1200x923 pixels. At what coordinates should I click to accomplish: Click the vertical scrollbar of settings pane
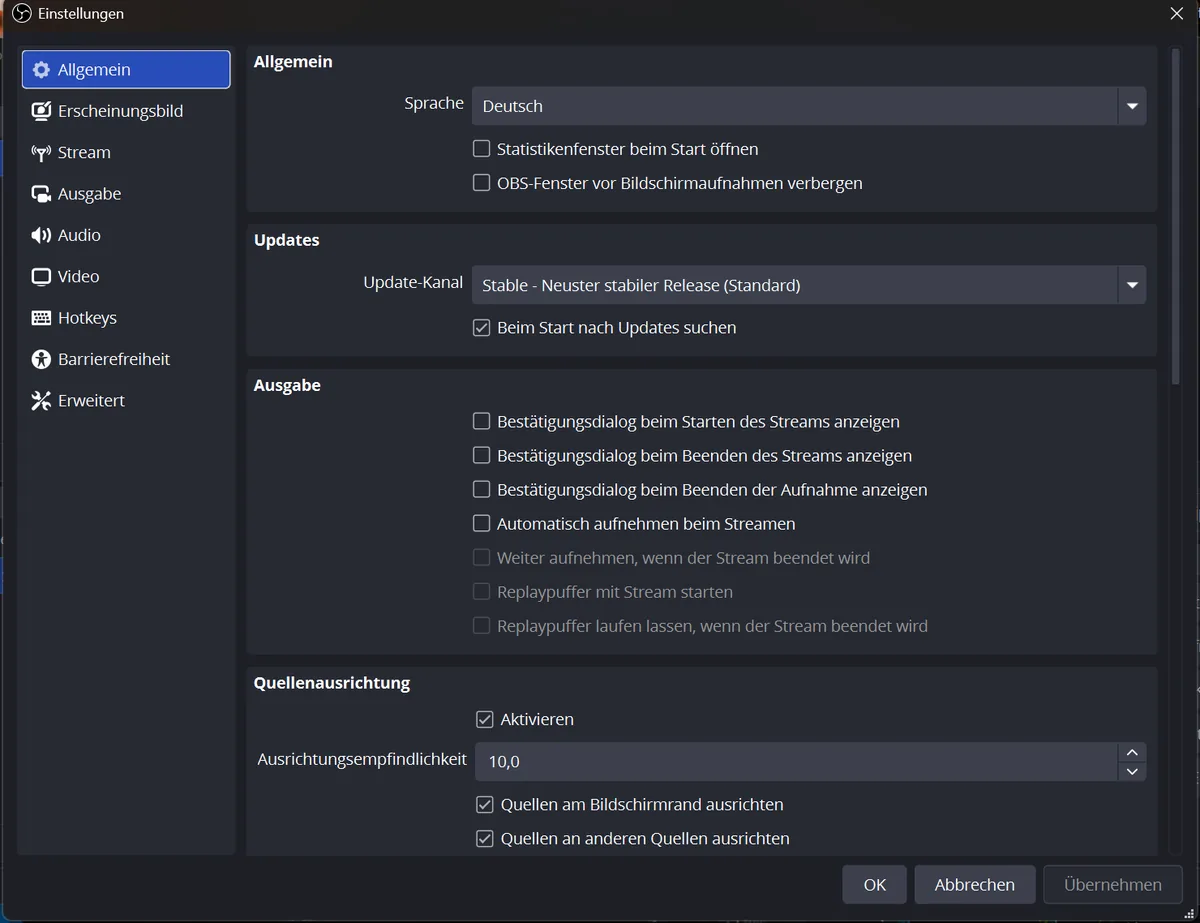tap(1176, 217)
